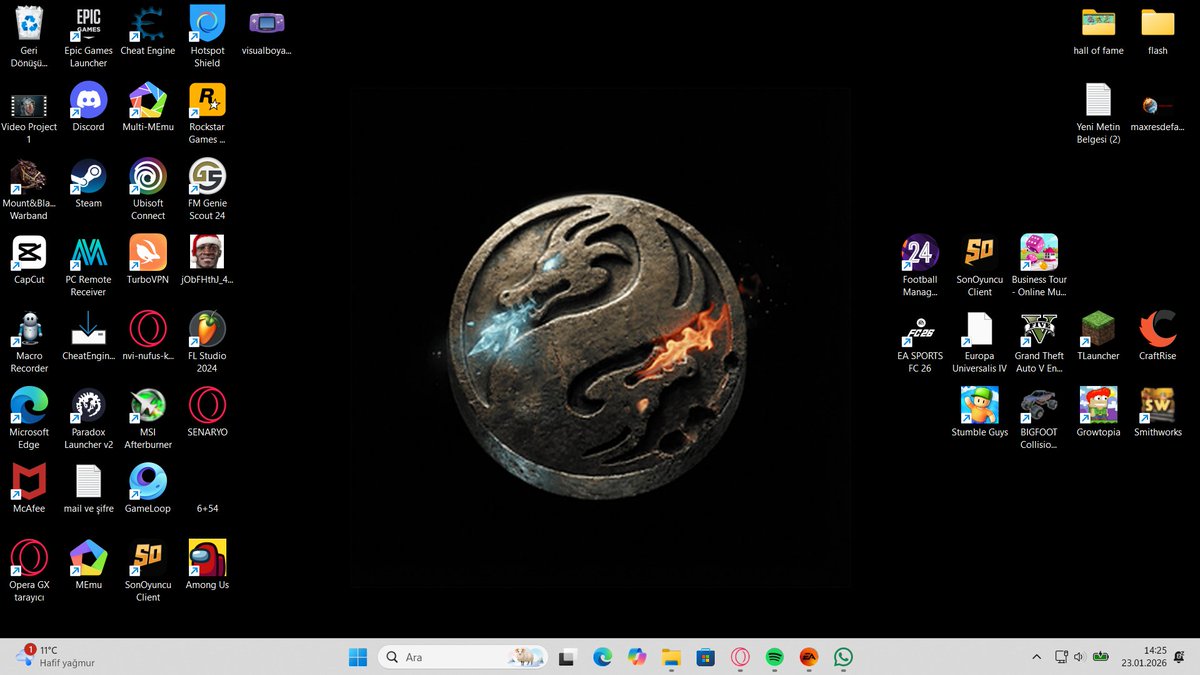Screen dimensions: 1200x675
Task: Open Copilot from the taskbar
Action: (x=637, y=657)
